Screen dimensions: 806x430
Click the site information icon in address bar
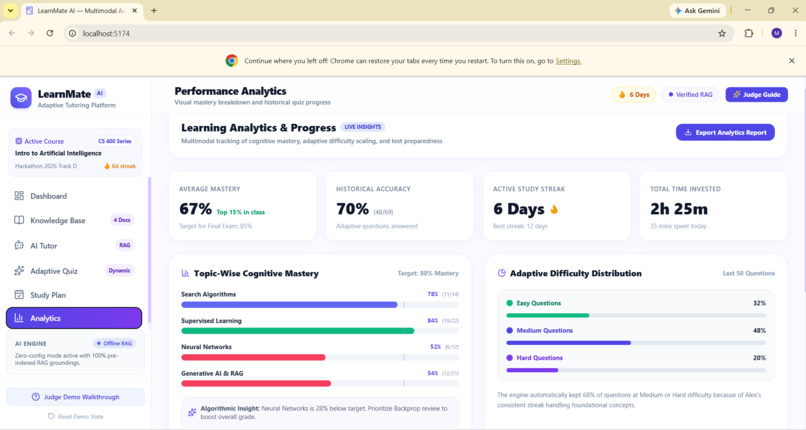(x=72, y=33)
